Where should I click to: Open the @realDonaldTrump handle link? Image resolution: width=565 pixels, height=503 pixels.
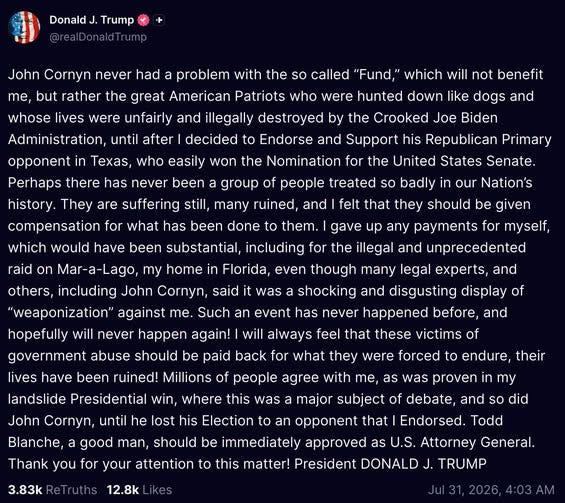98,37
